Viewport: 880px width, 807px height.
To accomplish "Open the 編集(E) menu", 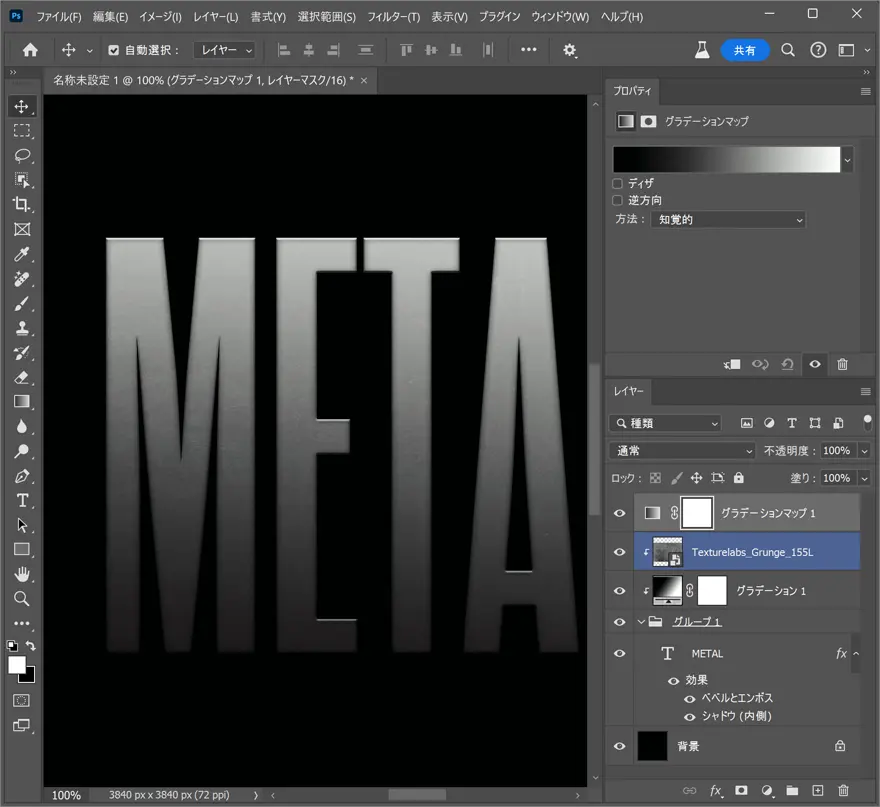I will pos(110,17).
